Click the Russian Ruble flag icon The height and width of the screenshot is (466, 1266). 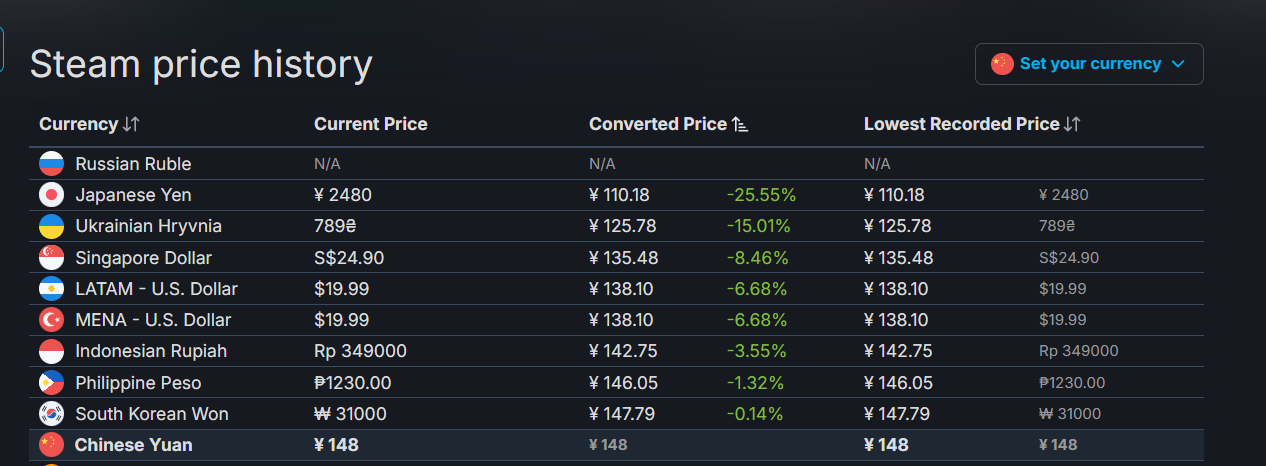point(51,164)
